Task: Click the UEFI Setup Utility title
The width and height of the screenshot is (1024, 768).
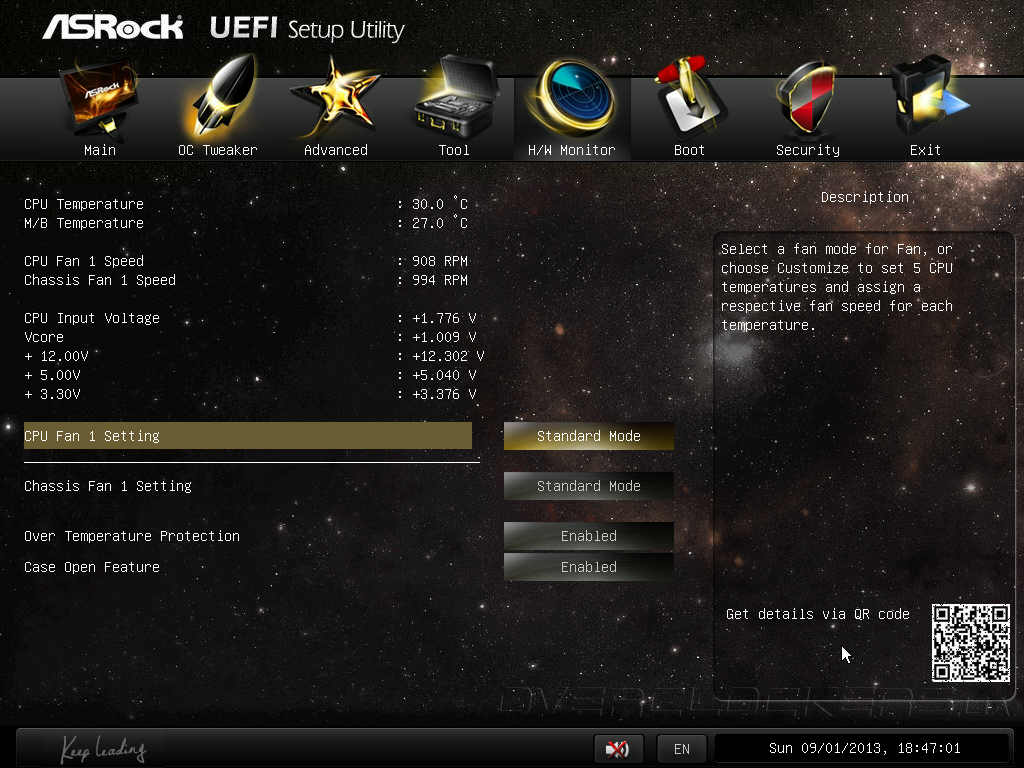Action: [x=307, y=29]
